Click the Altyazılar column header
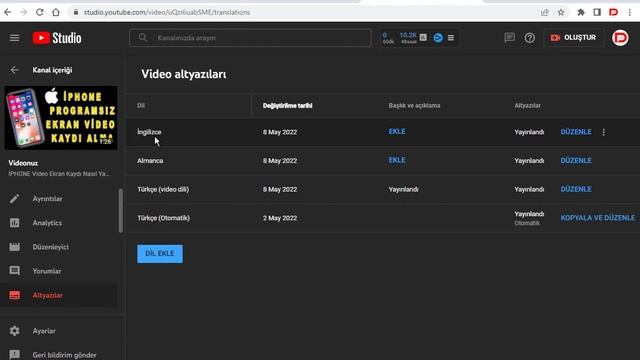The height and width of the screenshot is (360, 640). click(x=527, y=106)
